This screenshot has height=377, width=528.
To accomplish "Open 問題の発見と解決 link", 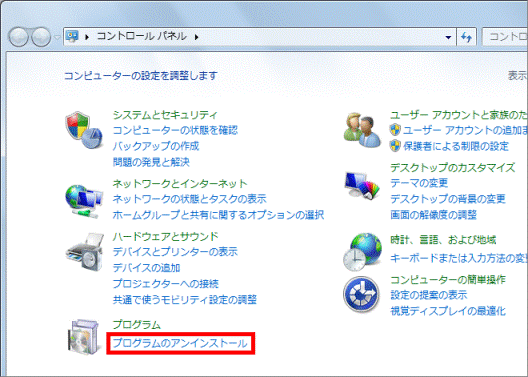I will (x=151, y=162).
